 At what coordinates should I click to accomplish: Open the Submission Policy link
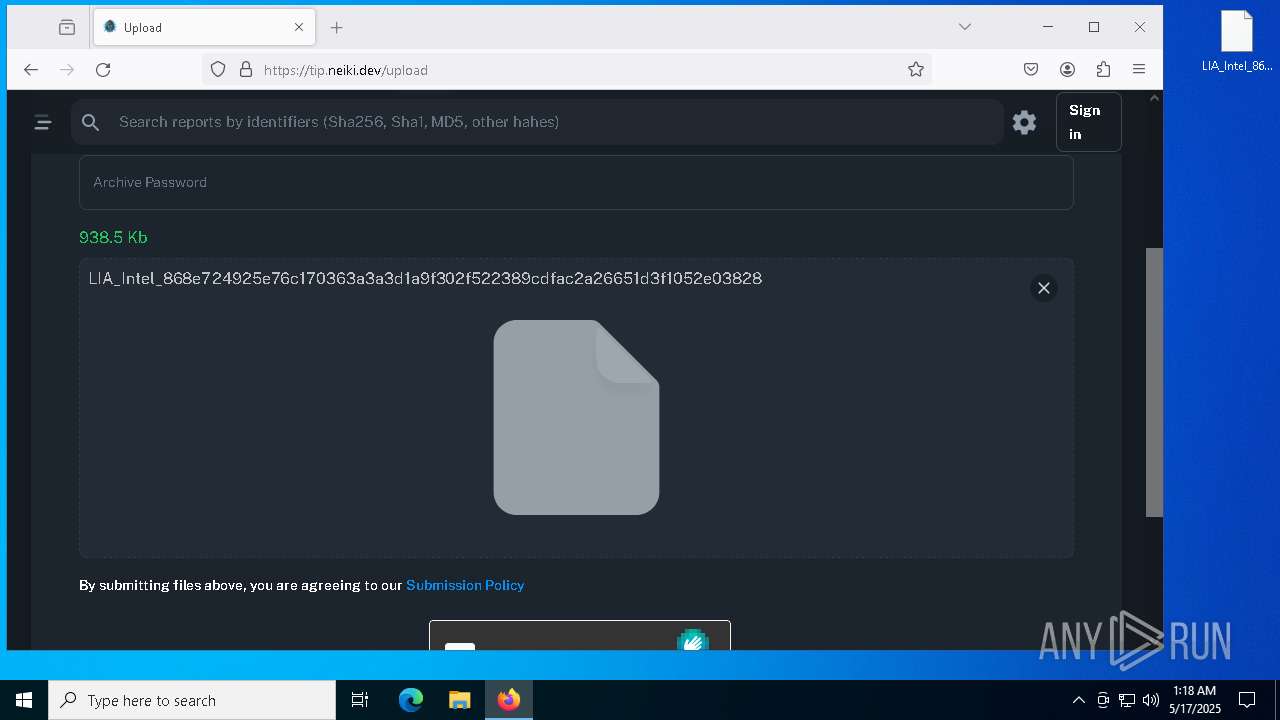(x=465, y=585)
